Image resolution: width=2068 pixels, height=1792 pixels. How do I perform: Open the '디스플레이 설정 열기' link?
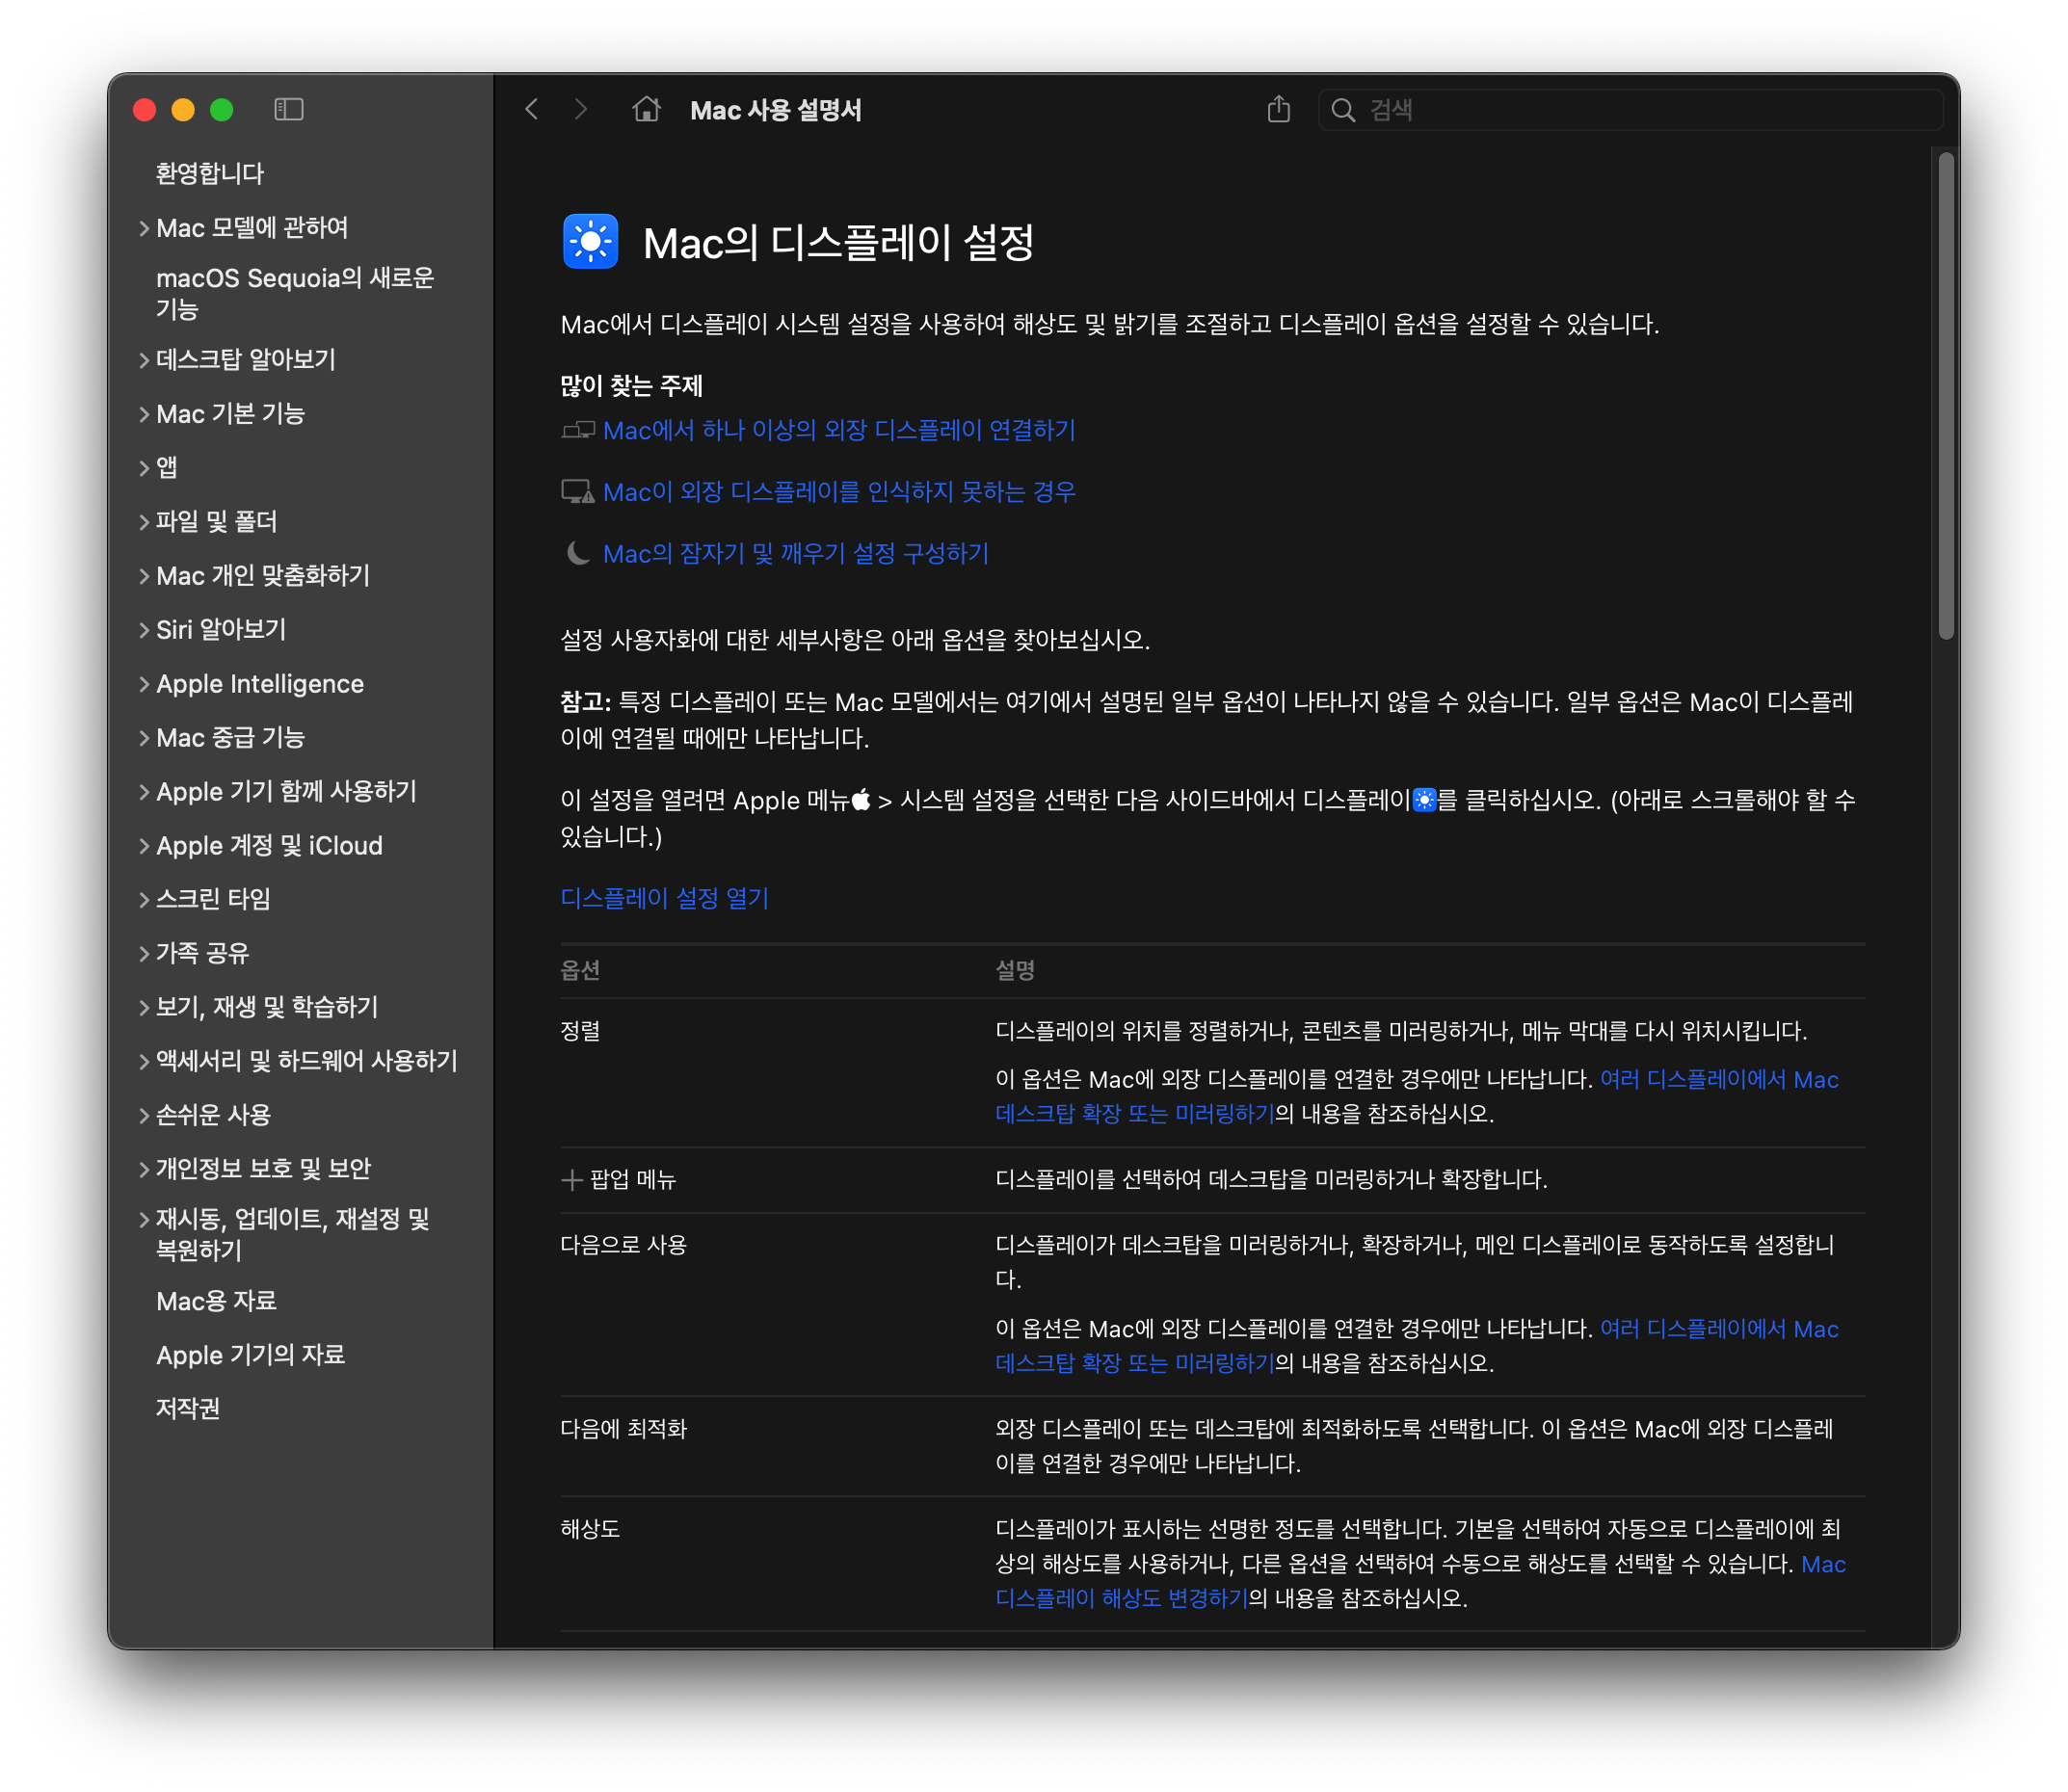(x=664, y=898)
